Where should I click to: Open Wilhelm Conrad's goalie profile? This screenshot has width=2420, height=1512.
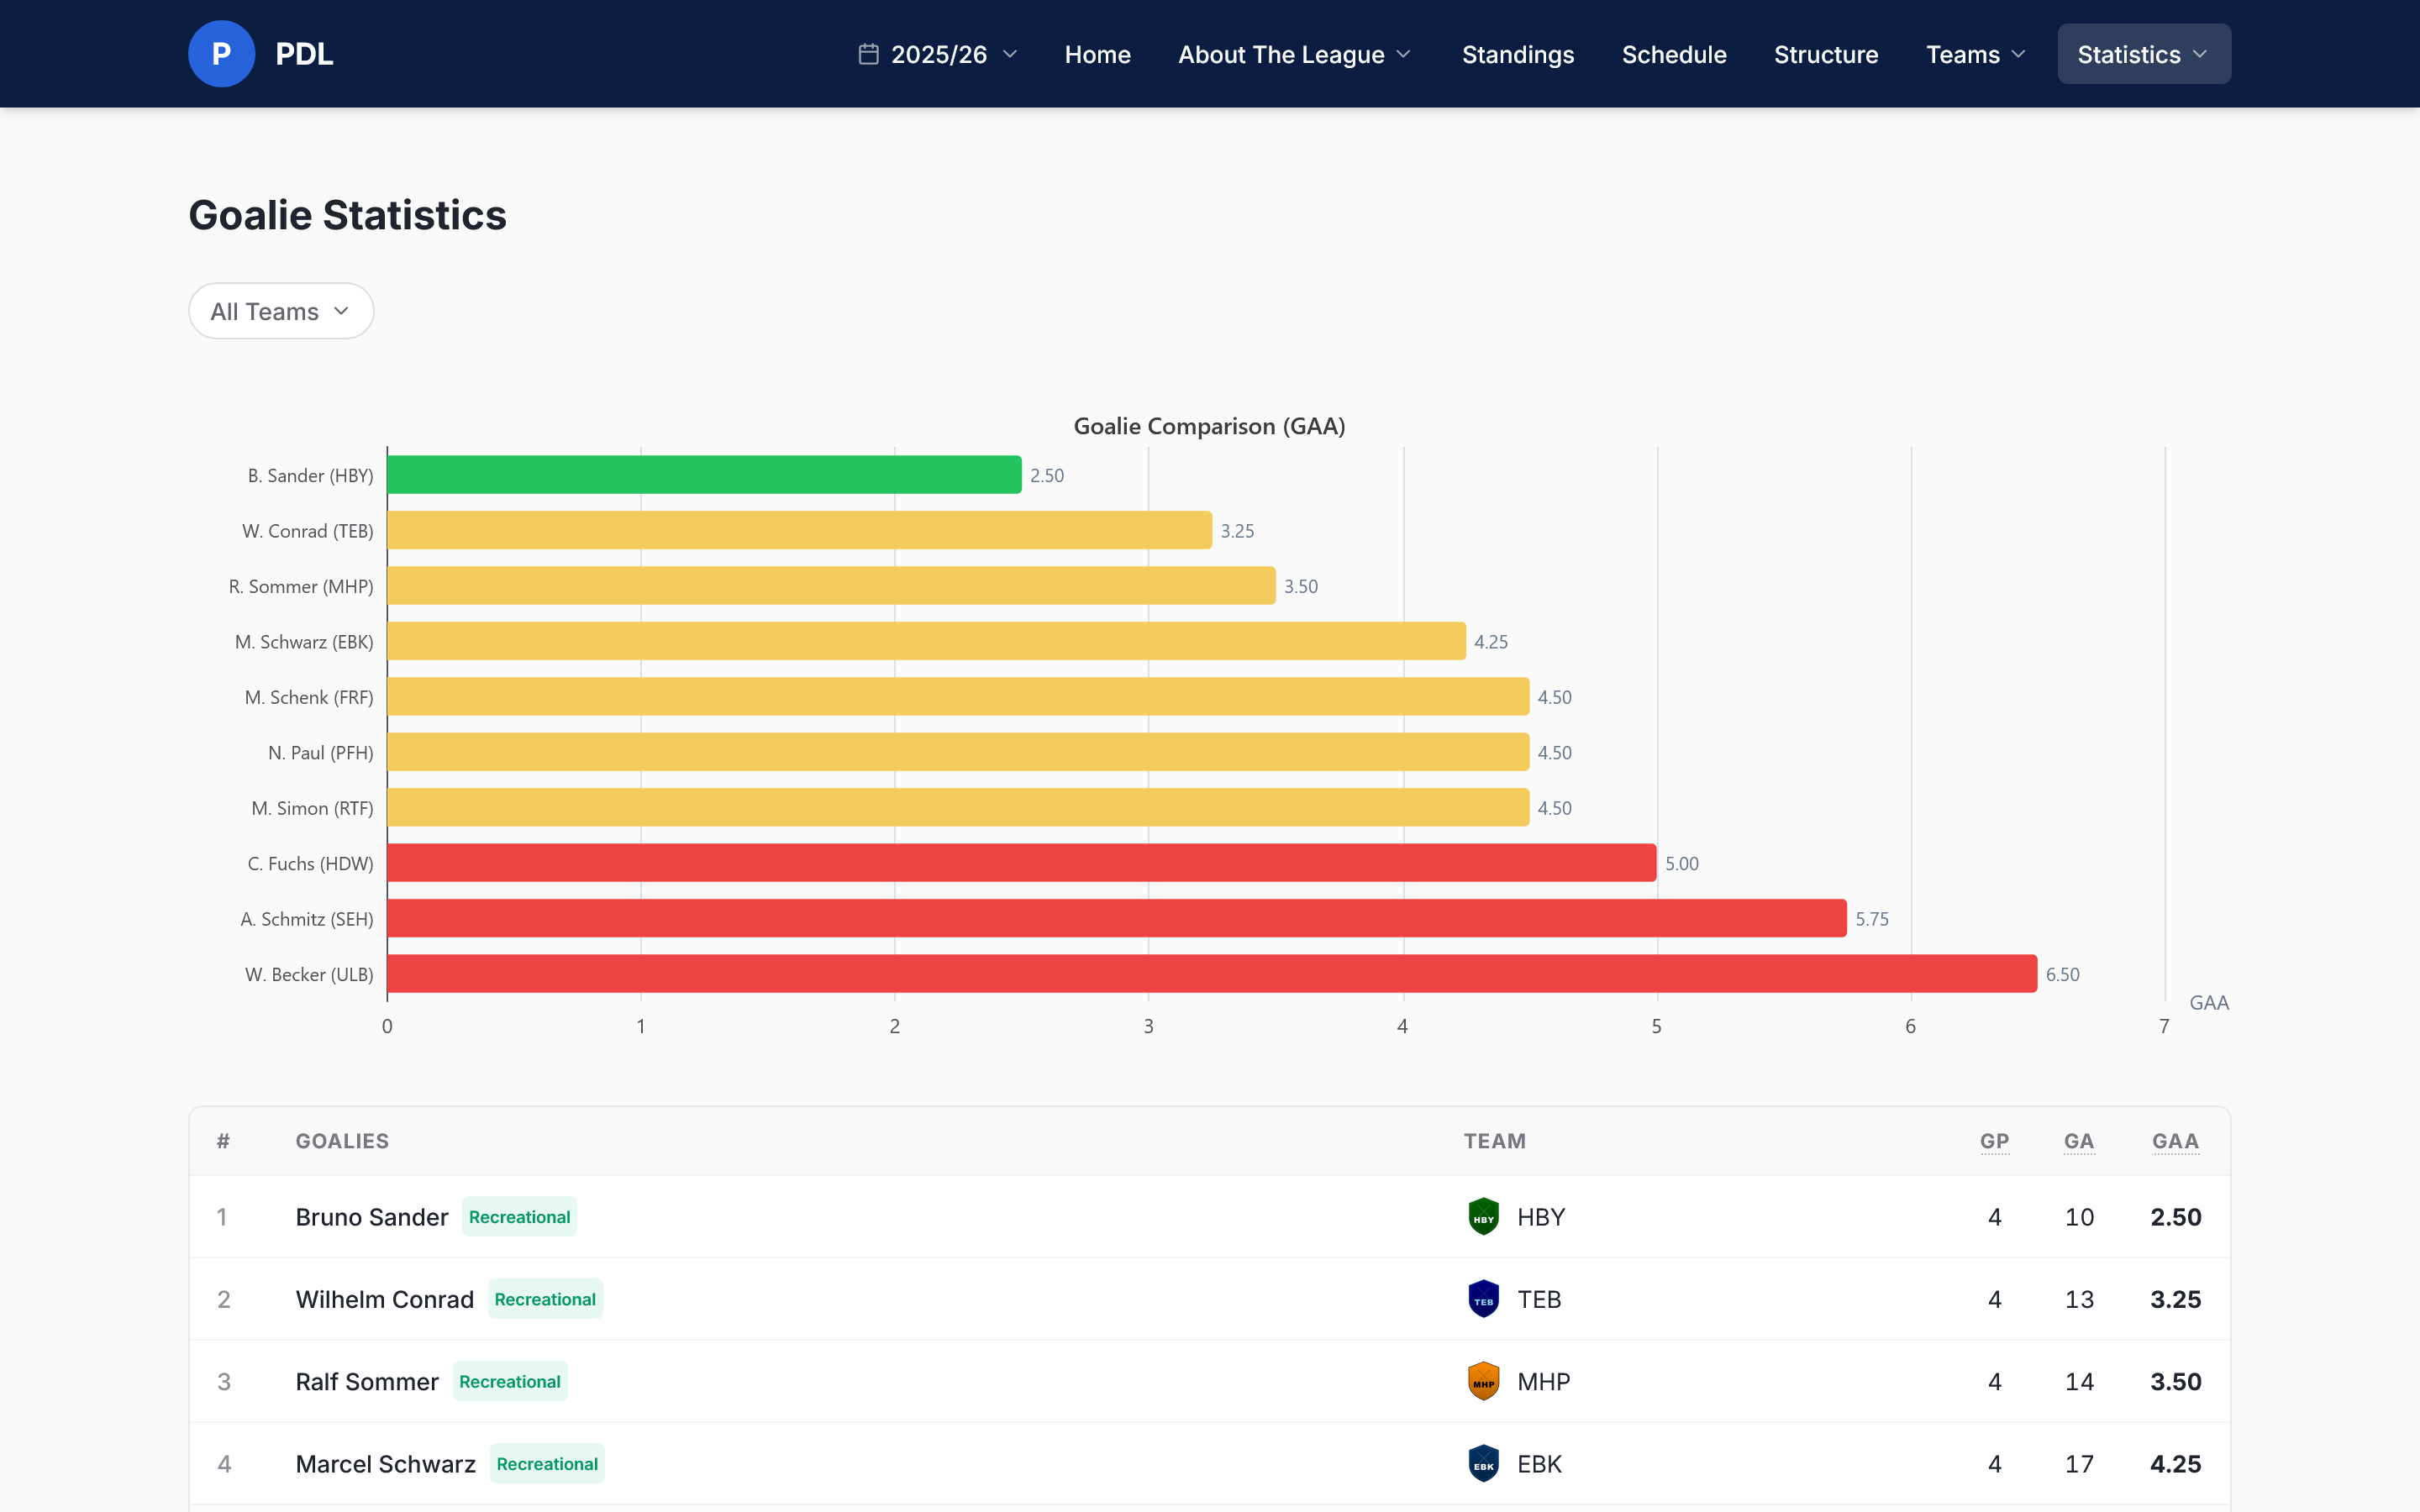(385, 1299)
